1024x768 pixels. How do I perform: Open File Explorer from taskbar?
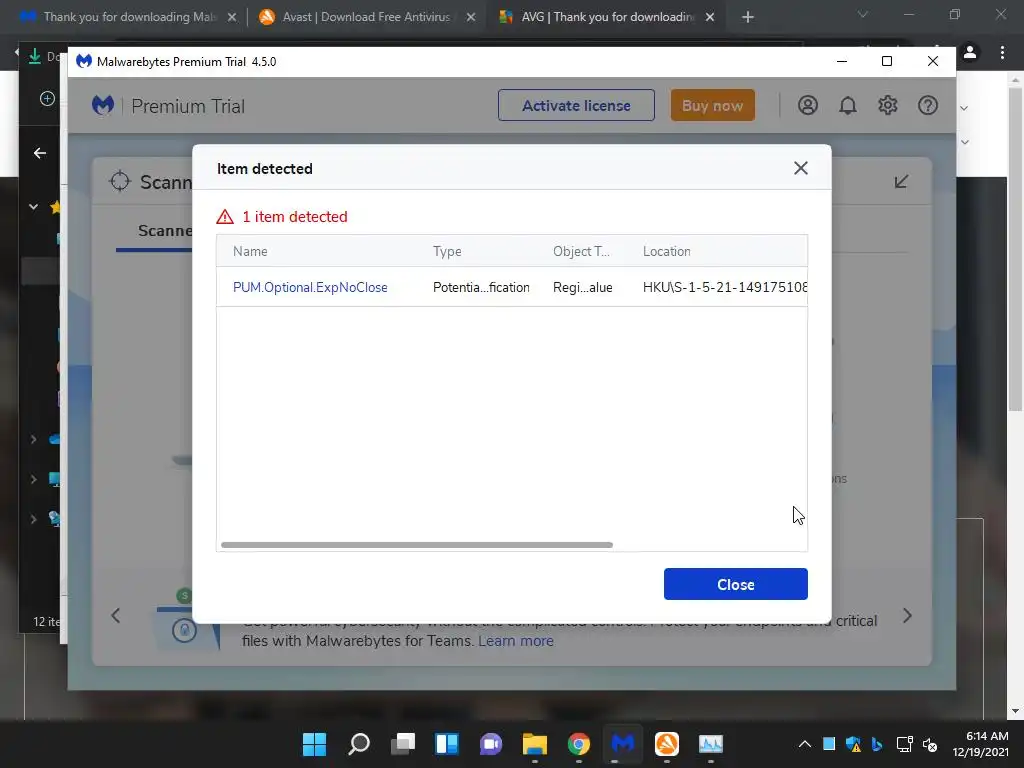click(x=535, y=744)
